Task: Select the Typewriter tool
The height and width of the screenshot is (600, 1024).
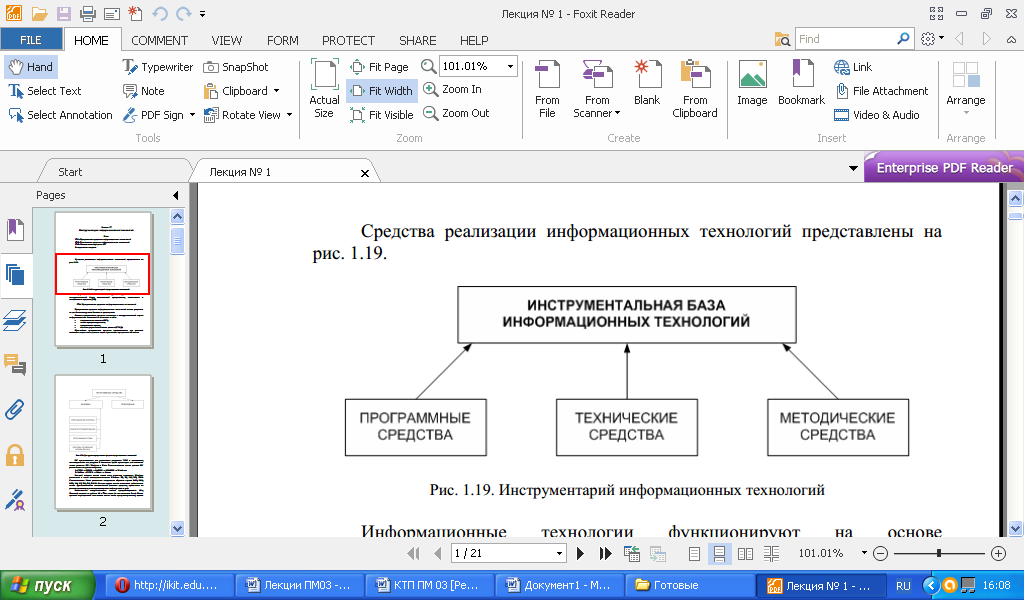Action: tap(158, 67)
